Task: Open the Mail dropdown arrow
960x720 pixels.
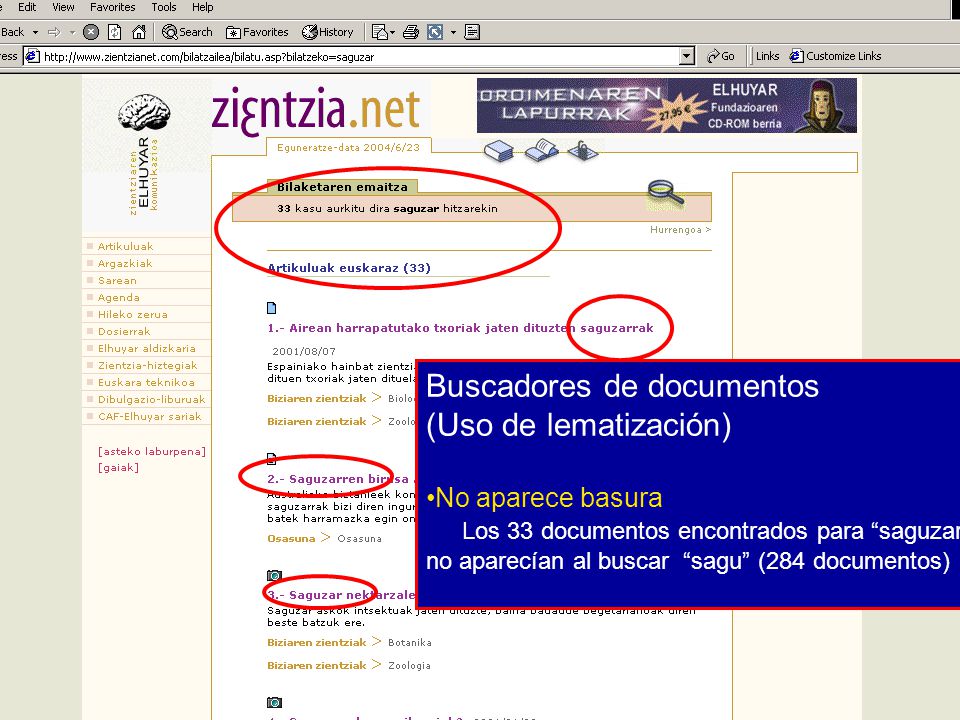Action: coord(392,32)
